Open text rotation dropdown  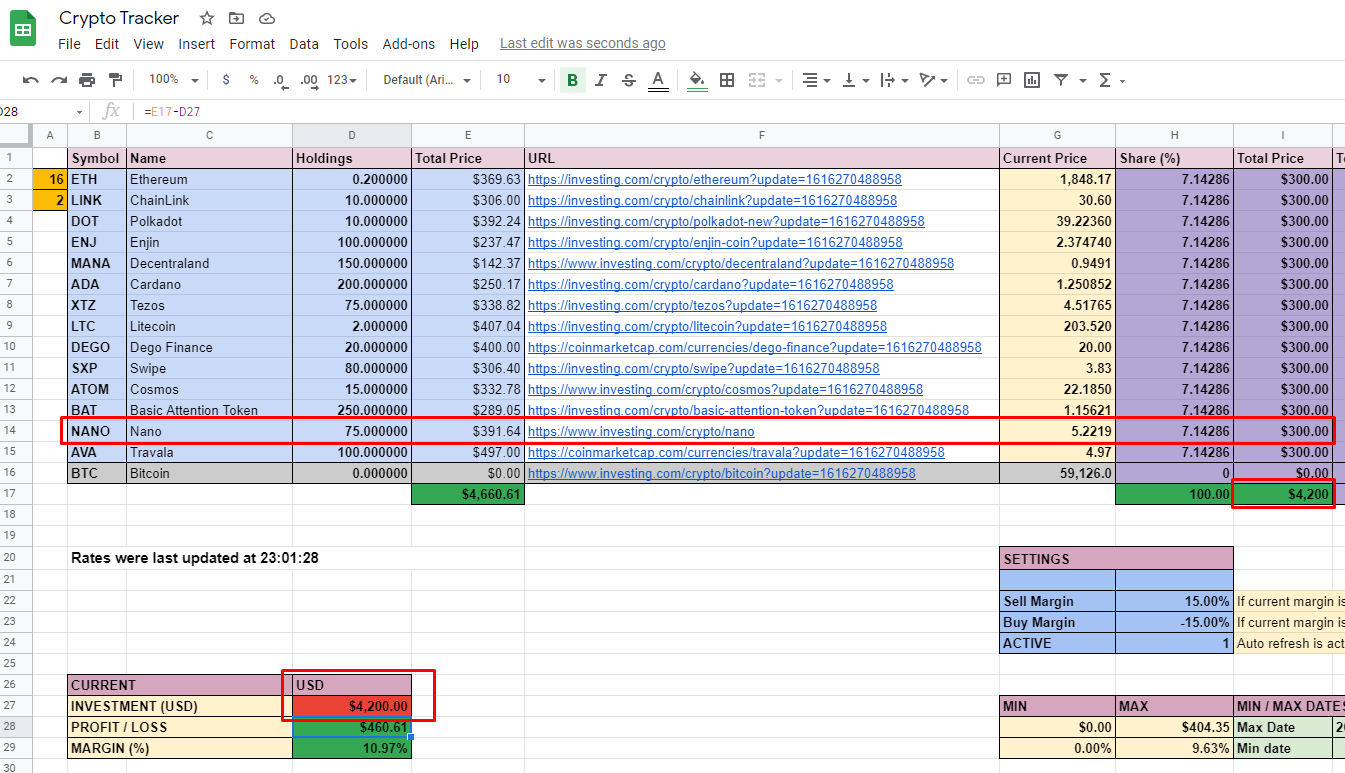pos(933,80)
